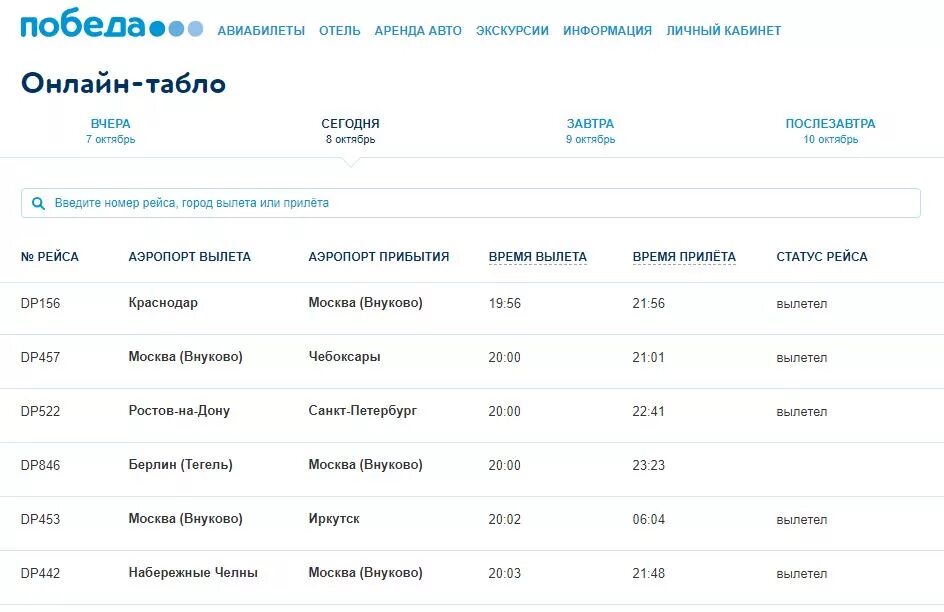Open the Личный кабинет menu item
The image size is (944, 612).
click(724, 31)
